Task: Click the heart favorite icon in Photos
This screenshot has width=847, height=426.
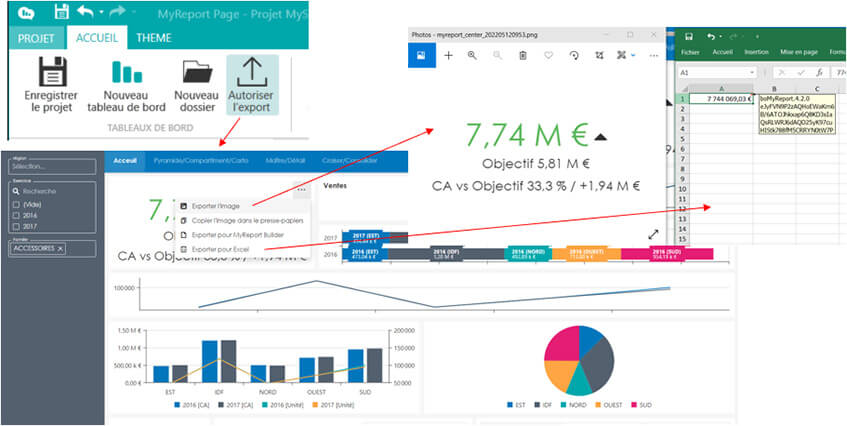Action: 548,55
